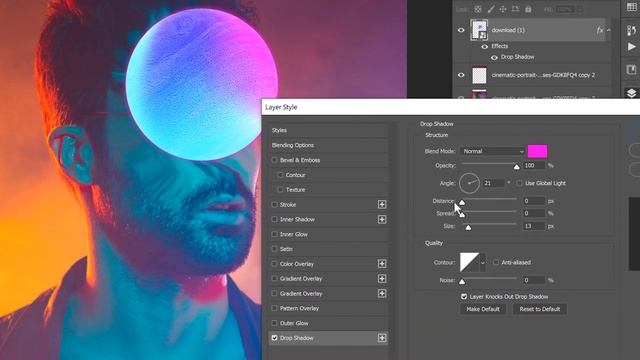The height and width of the screenshot is (360, 640).
Task: Hide the cinematic-portrait copy 2 layer
Action: [461, 75]
